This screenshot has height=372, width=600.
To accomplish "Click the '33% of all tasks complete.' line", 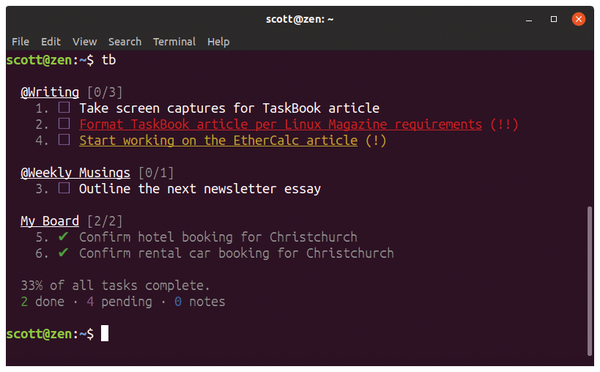I will [115, 286].
